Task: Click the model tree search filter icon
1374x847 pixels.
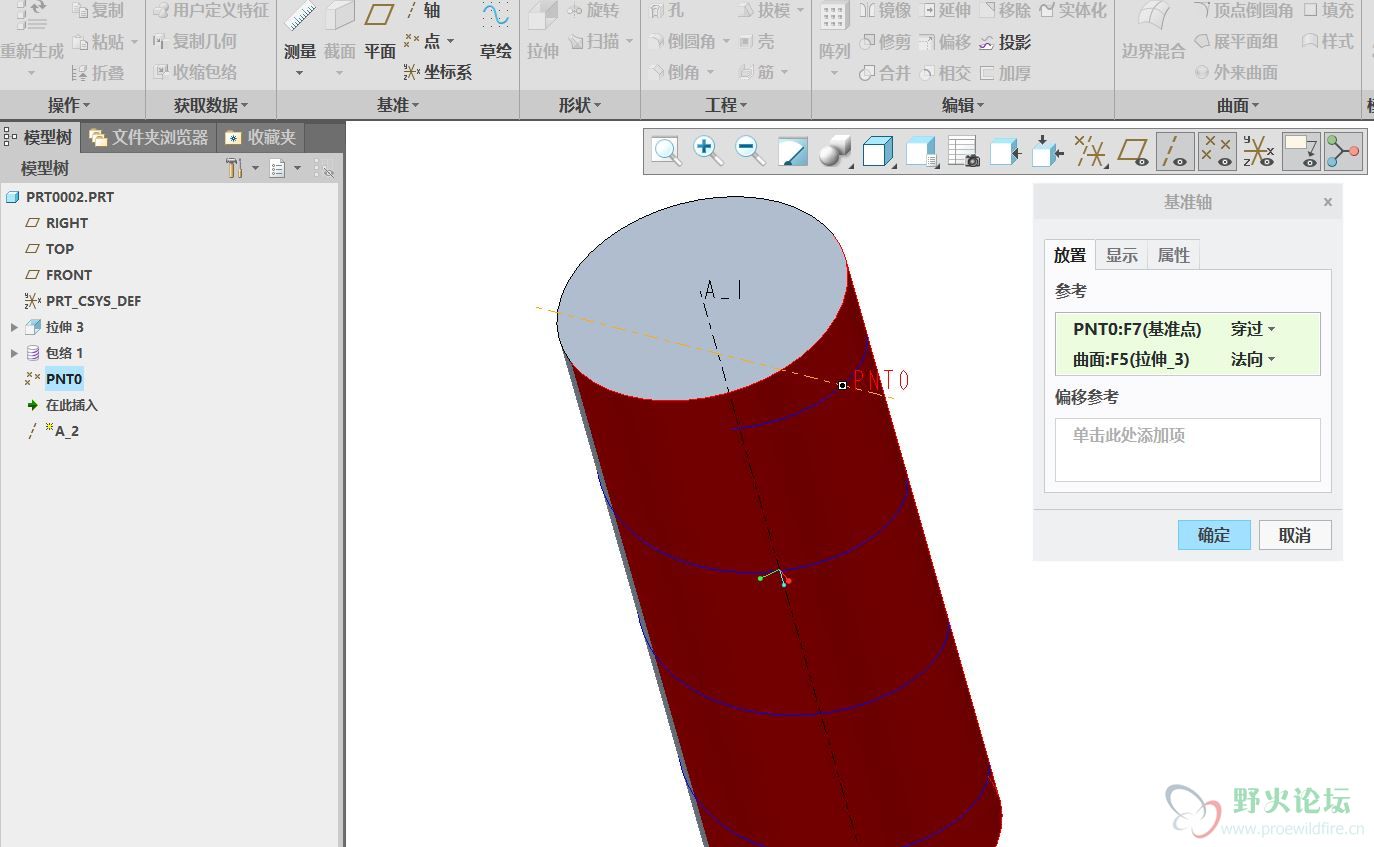Action: click(325, 168)
